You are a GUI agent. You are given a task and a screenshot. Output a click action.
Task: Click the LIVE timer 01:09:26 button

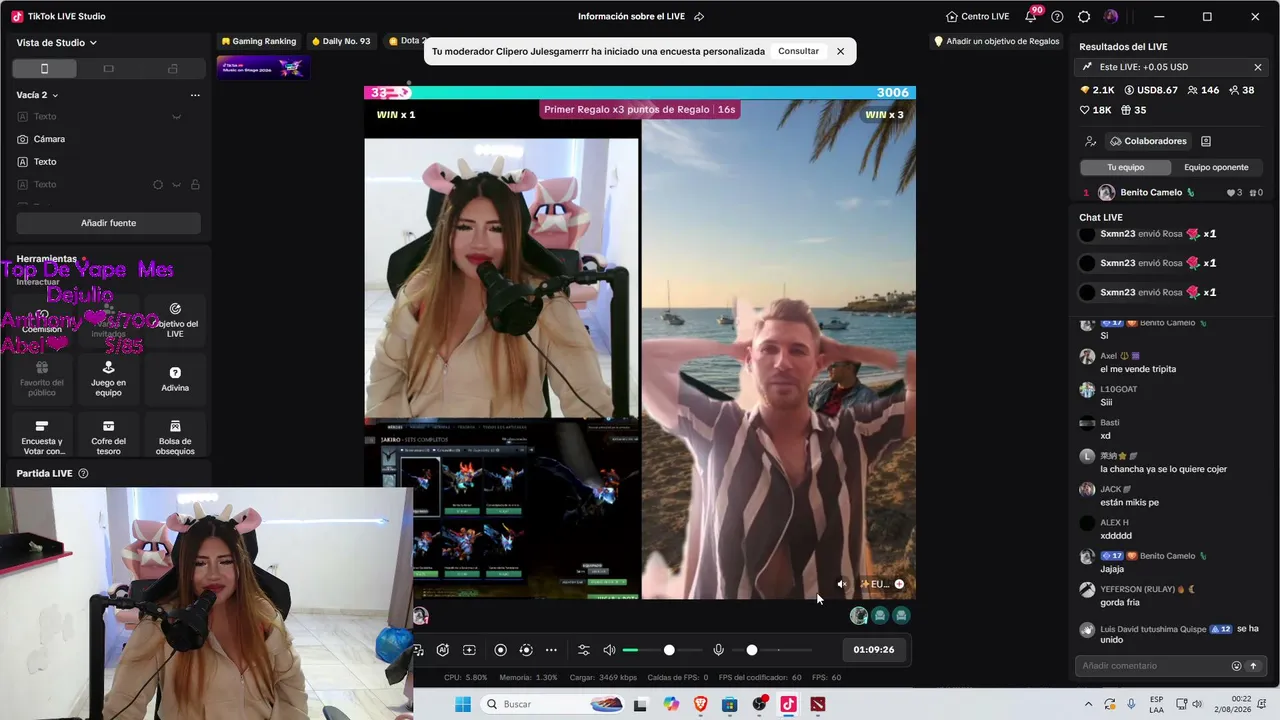874,650
